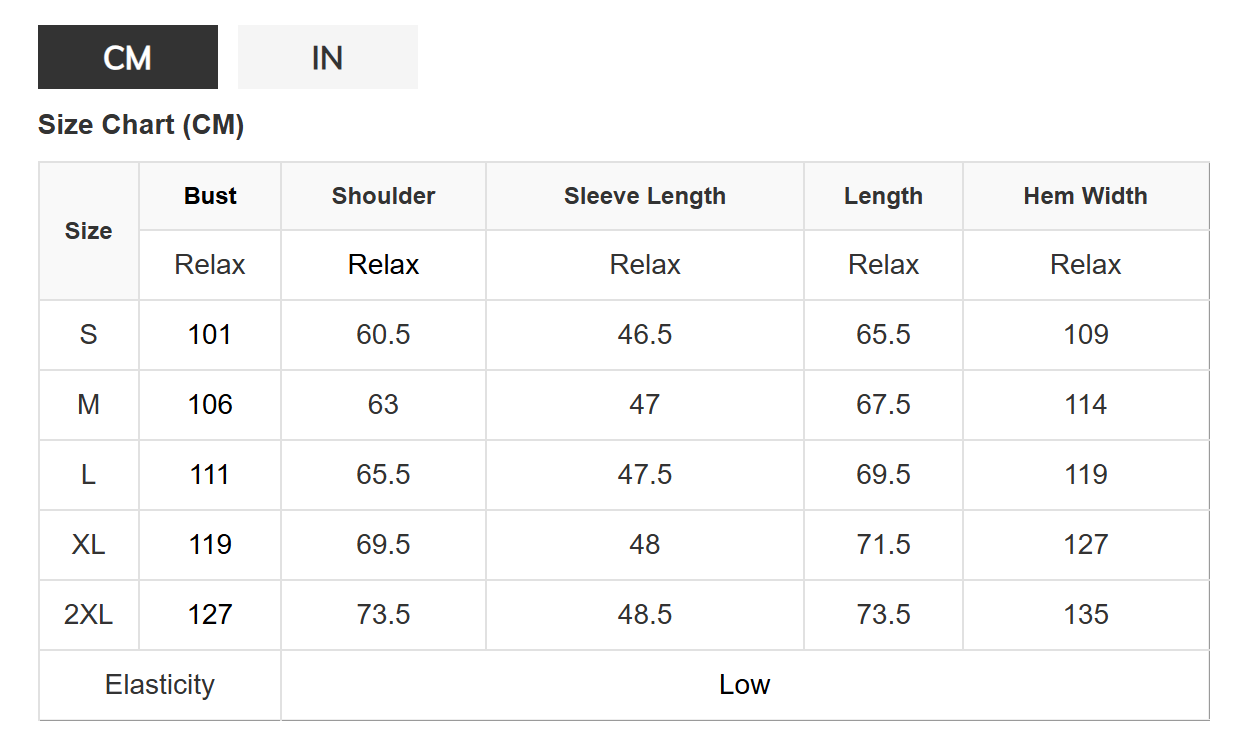
Task: Click the Hem Width column header
Action: click(1086, 196)
